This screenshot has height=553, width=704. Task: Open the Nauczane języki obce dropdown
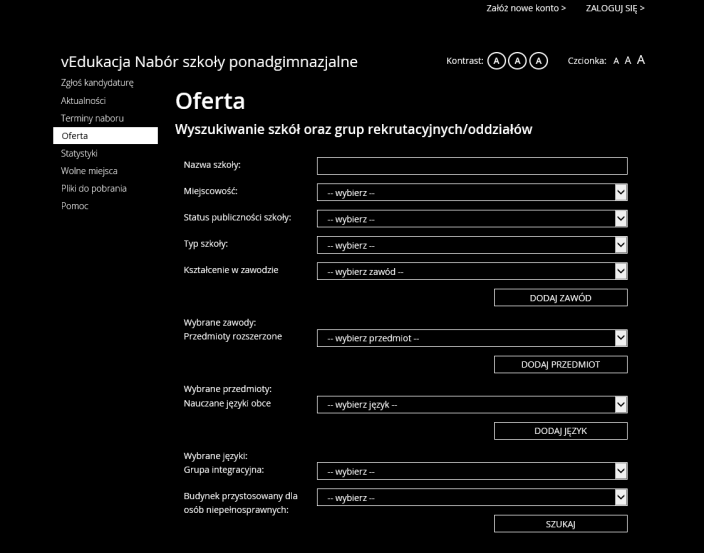[x=472, y=404]
